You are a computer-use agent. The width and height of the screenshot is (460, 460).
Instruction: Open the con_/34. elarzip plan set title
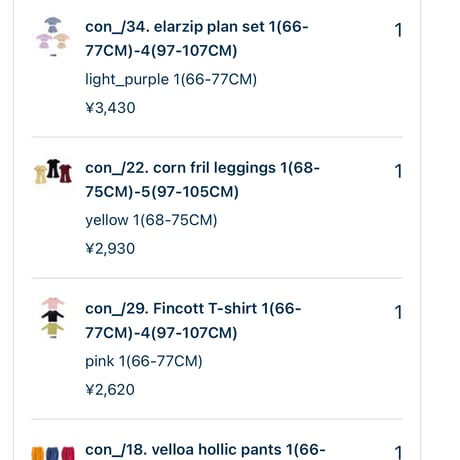click(x=197, y=39)
